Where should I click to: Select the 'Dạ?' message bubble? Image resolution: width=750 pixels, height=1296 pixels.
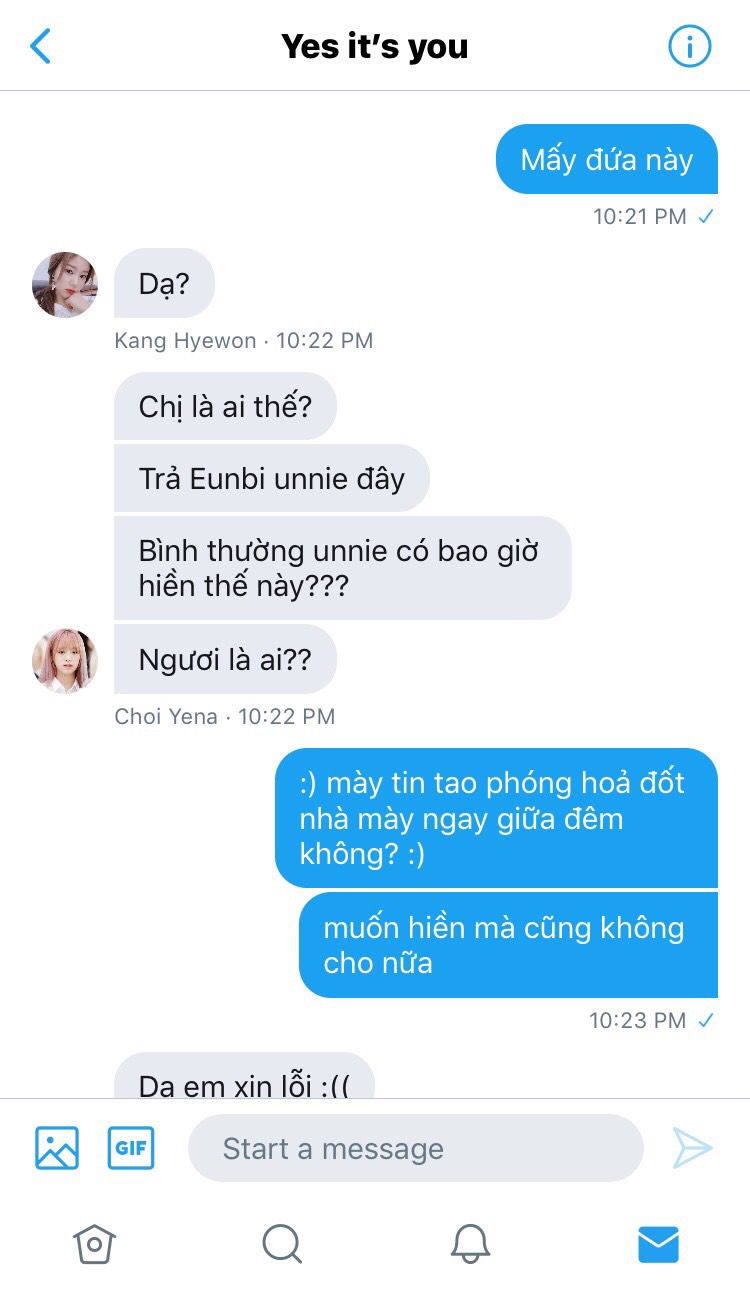(x=164, y=283)
